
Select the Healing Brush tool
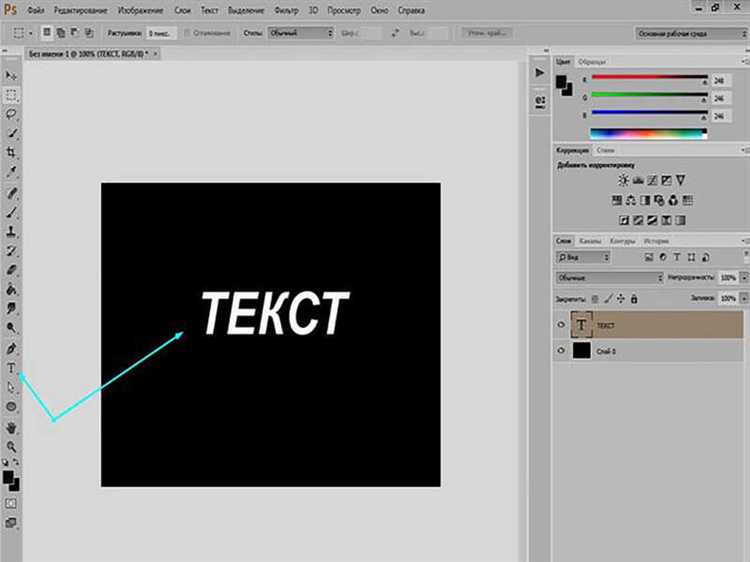click(x=11, y=192)
